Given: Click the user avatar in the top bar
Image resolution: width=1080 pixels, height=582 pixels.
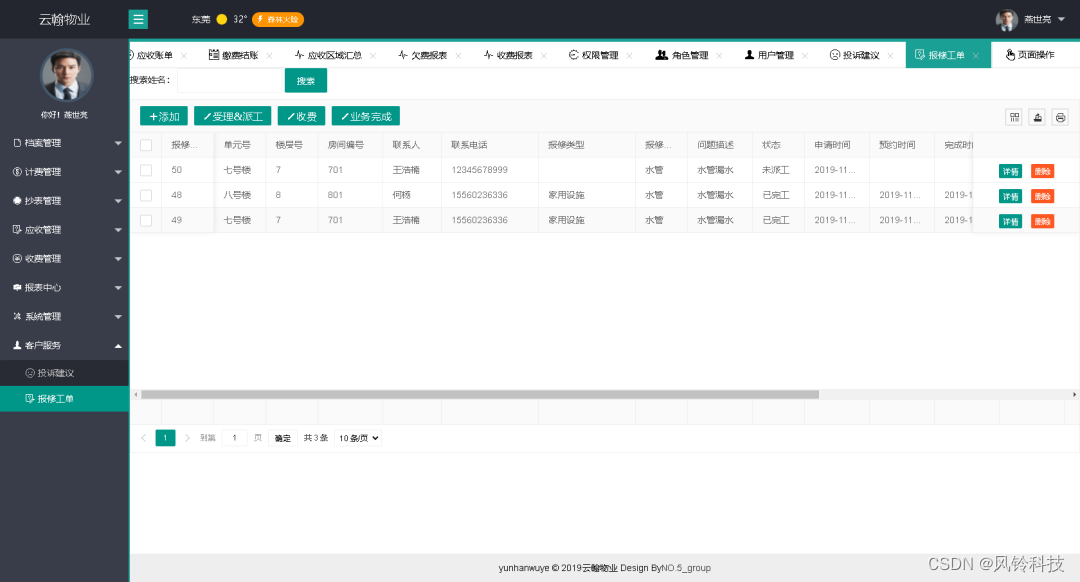Looking at the screenshot, I should coord(1006,20).
